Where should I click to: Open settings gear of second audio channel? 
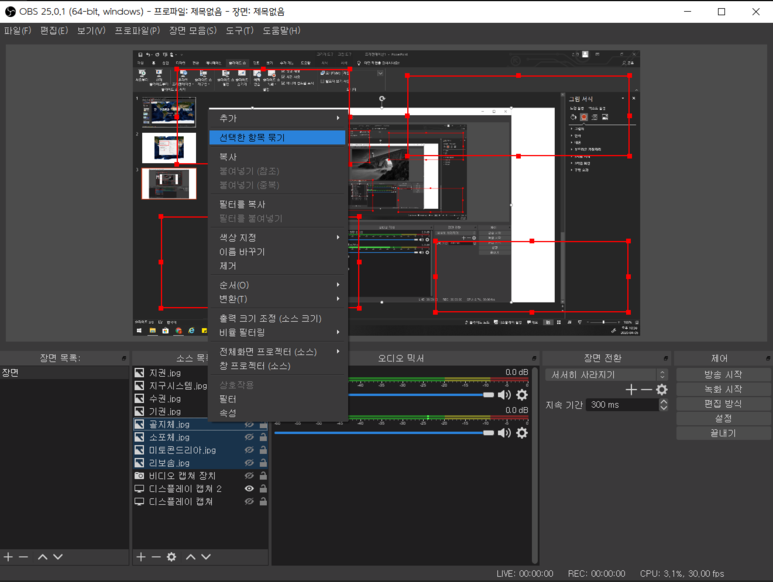pyautogui.click(x=522, y=433)
